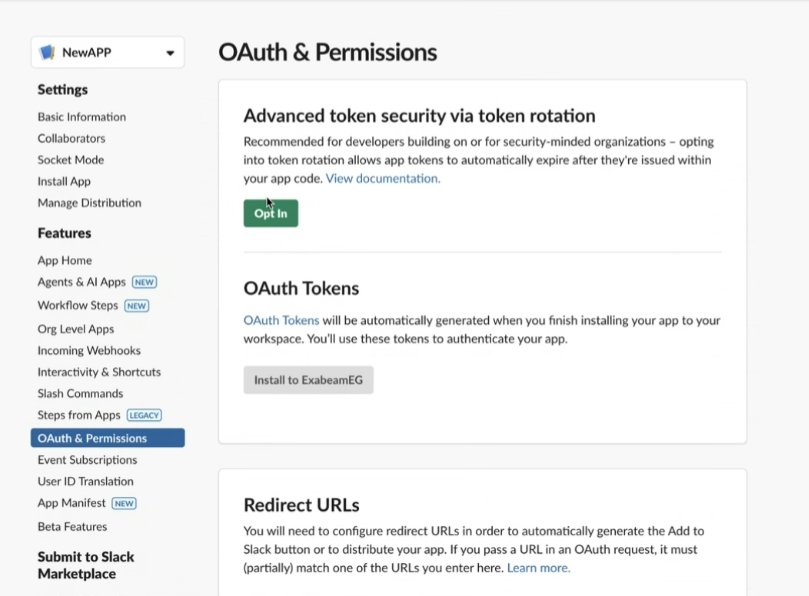This screenshot has width=809, height=596.
Task: Select Slash Commands in Features
Action: pyautogui.click(x=80, y=394)
